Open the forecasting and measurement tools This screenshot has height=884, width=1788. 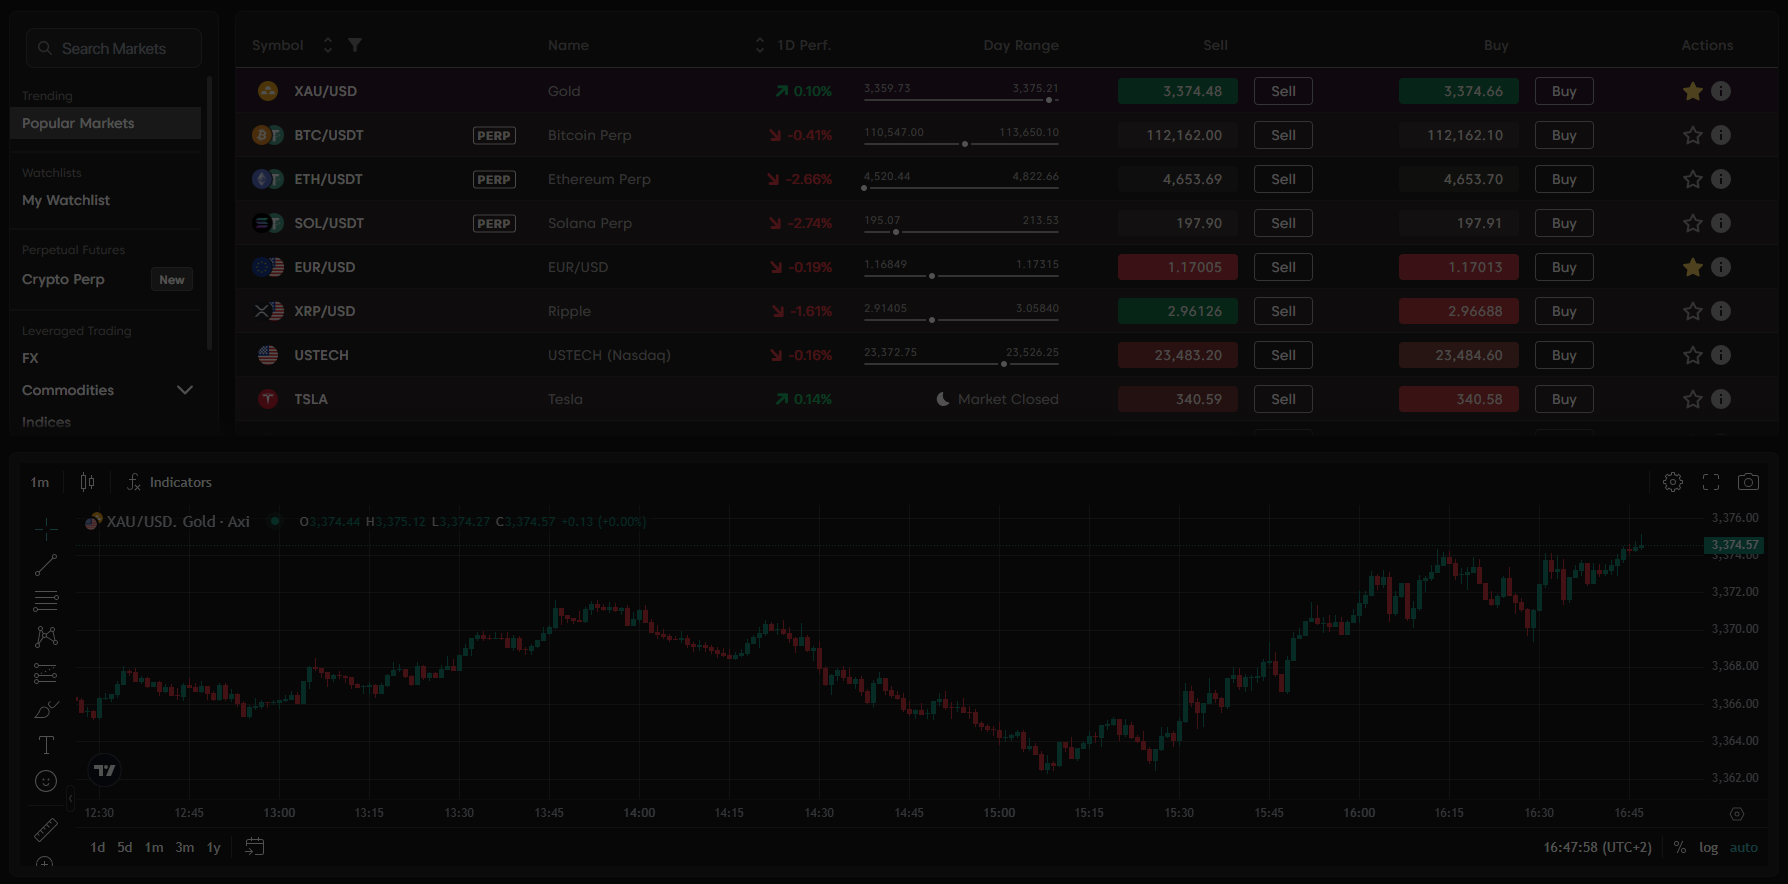pyautogui.click(x=46, y=673)
